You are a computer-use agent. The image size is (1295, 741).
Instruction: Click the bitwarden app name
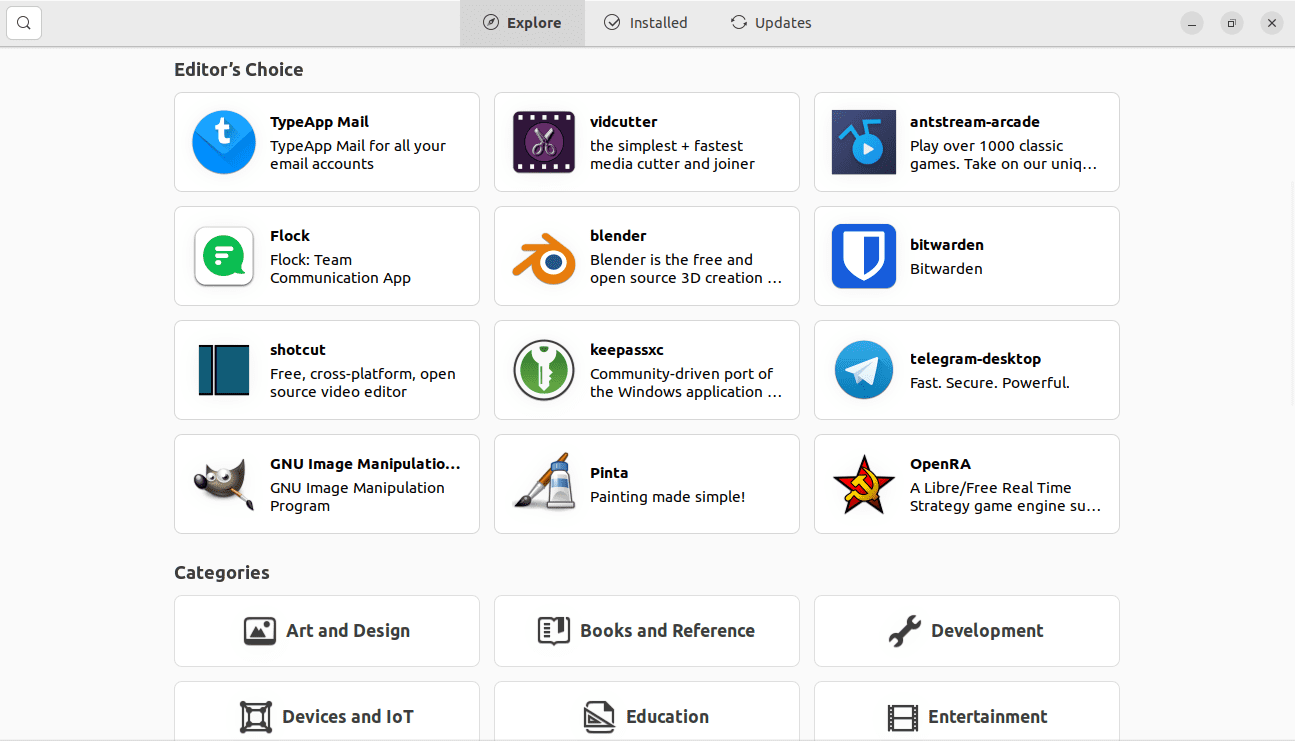coord(947,245)
